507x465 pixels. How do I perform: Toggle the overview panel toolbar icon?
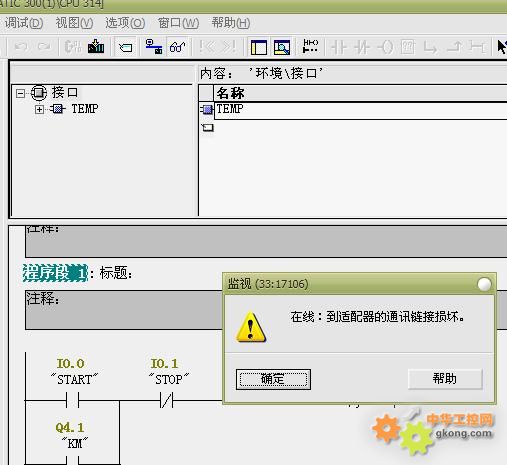[x=259, y=47]
